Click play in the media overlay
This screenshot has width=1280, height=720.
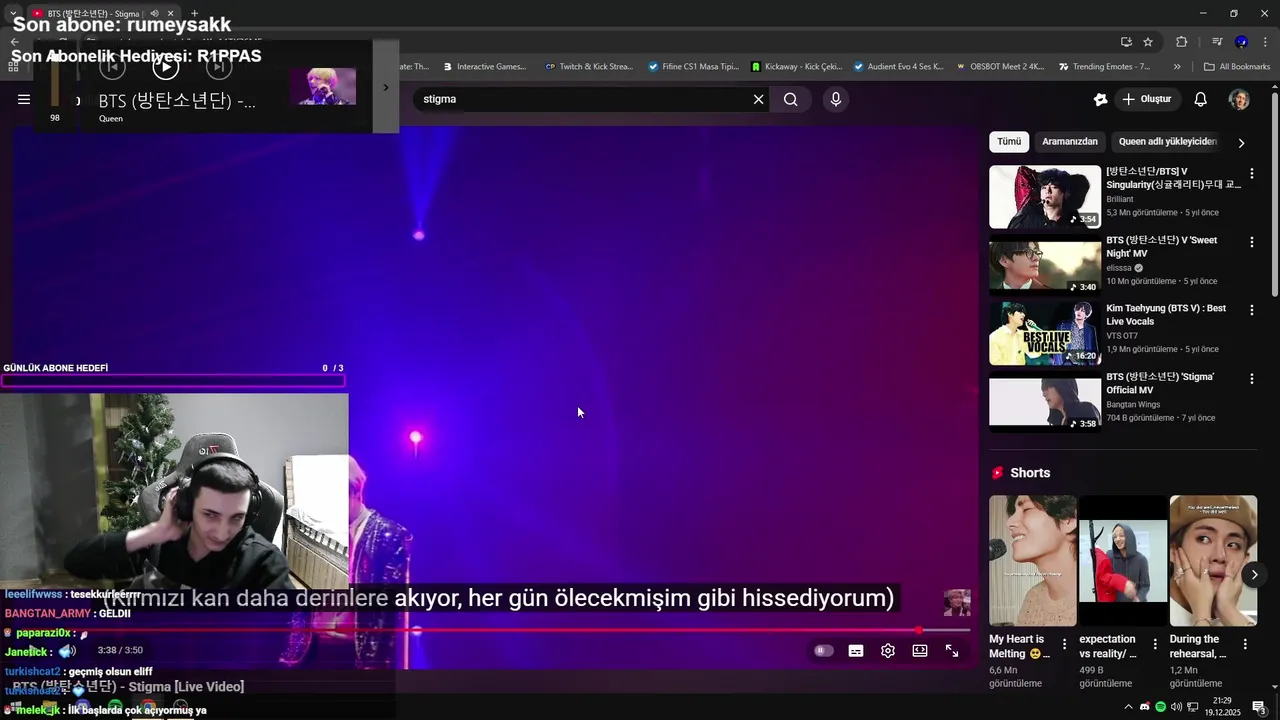pos(165,67)
